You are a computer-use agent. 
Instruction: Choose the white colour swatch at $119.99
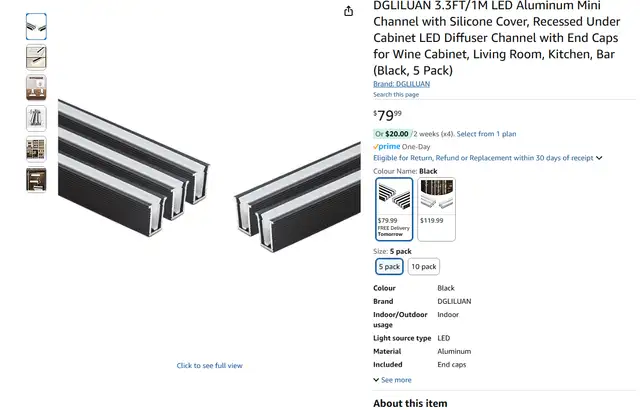coord(436,209)
